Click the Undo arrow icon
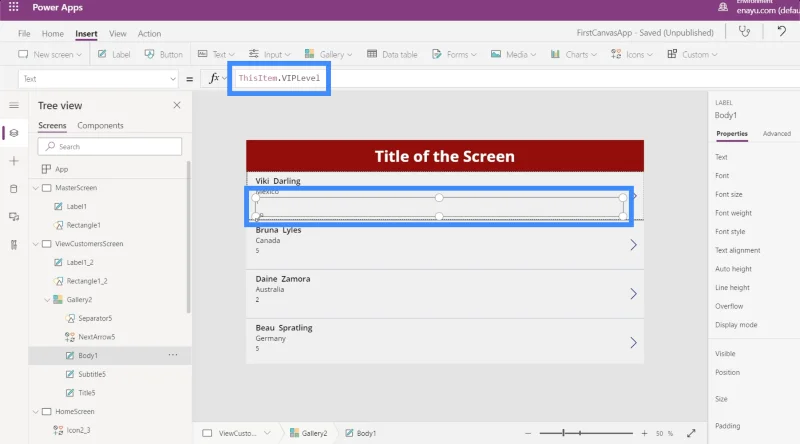This screenshot has height=444, width=800. coord(782,32)
